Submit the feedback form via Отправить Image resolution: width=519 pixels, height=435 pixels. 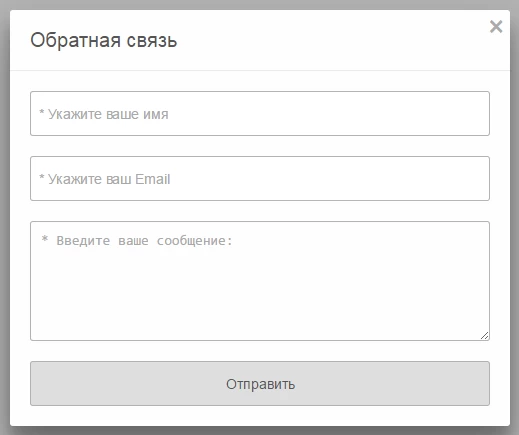point(260,384)
